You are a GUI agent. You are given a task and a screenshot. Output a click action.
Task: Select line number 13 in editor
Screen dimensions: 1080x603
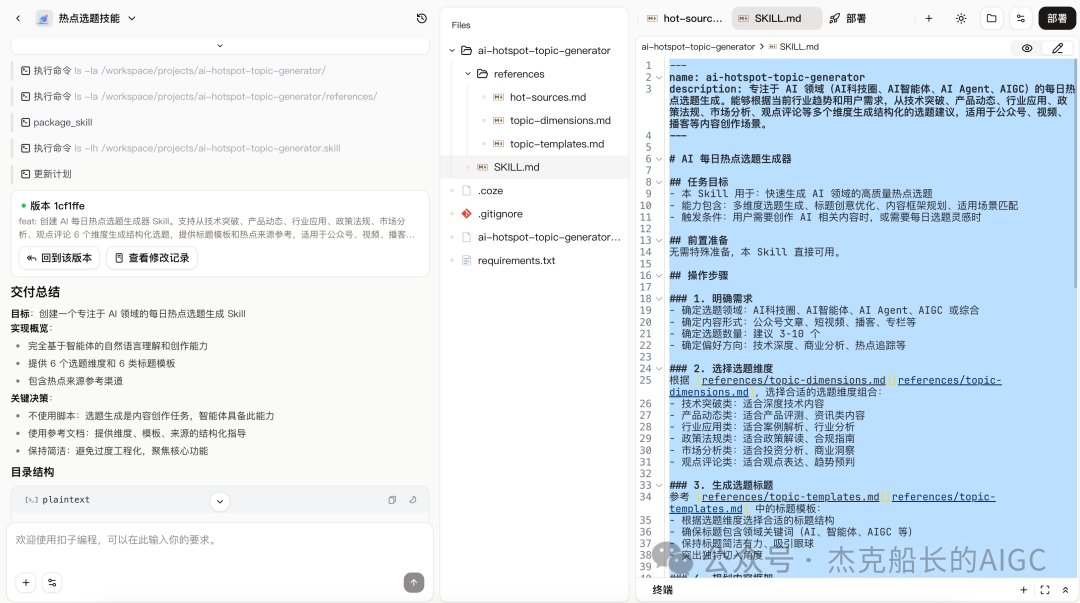(x=645, y=241)
